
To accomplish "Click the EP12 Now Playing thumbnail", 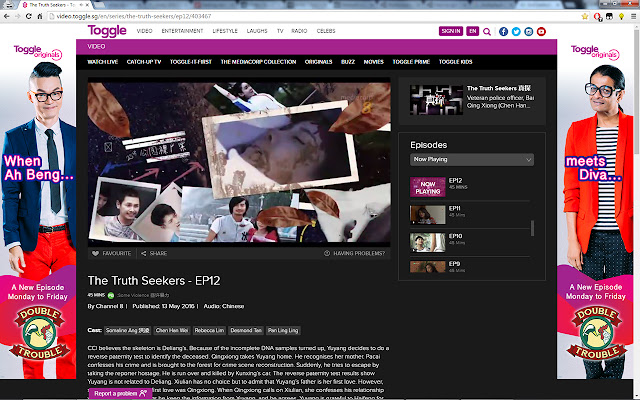I will click(428, 187).
